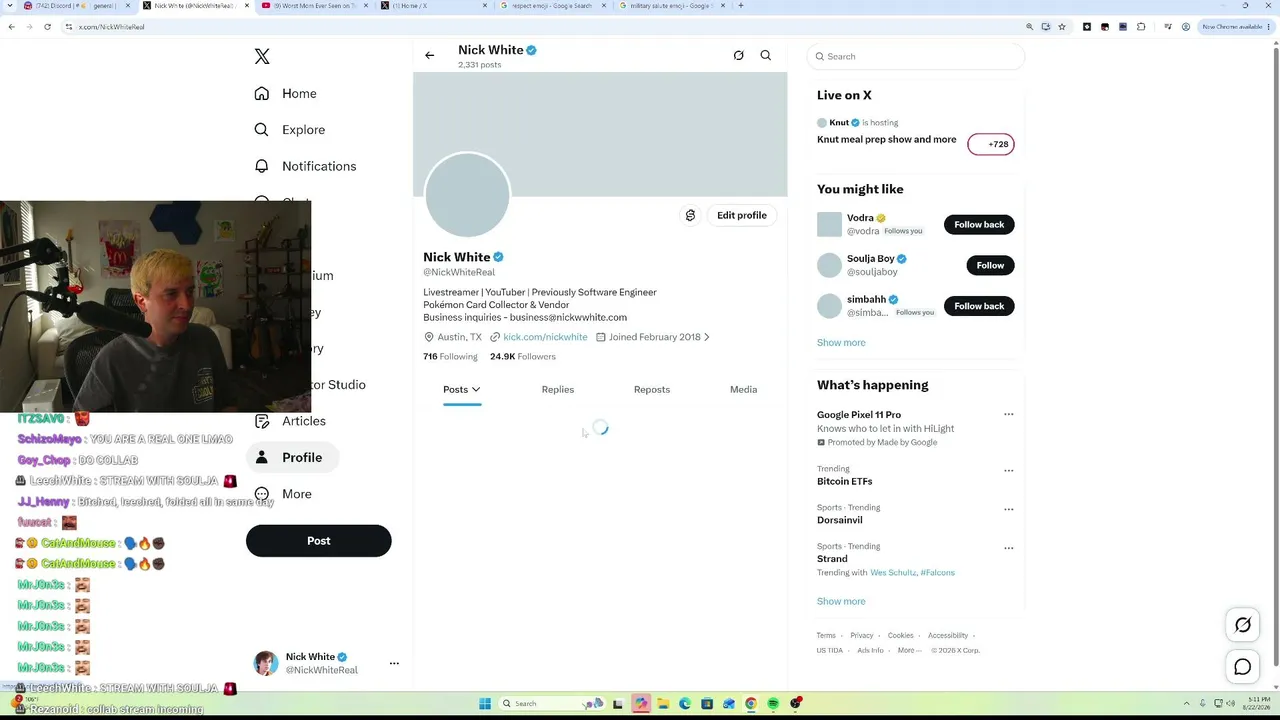Open the Terms footer link
1280x720 pixels.
point(826,636)
